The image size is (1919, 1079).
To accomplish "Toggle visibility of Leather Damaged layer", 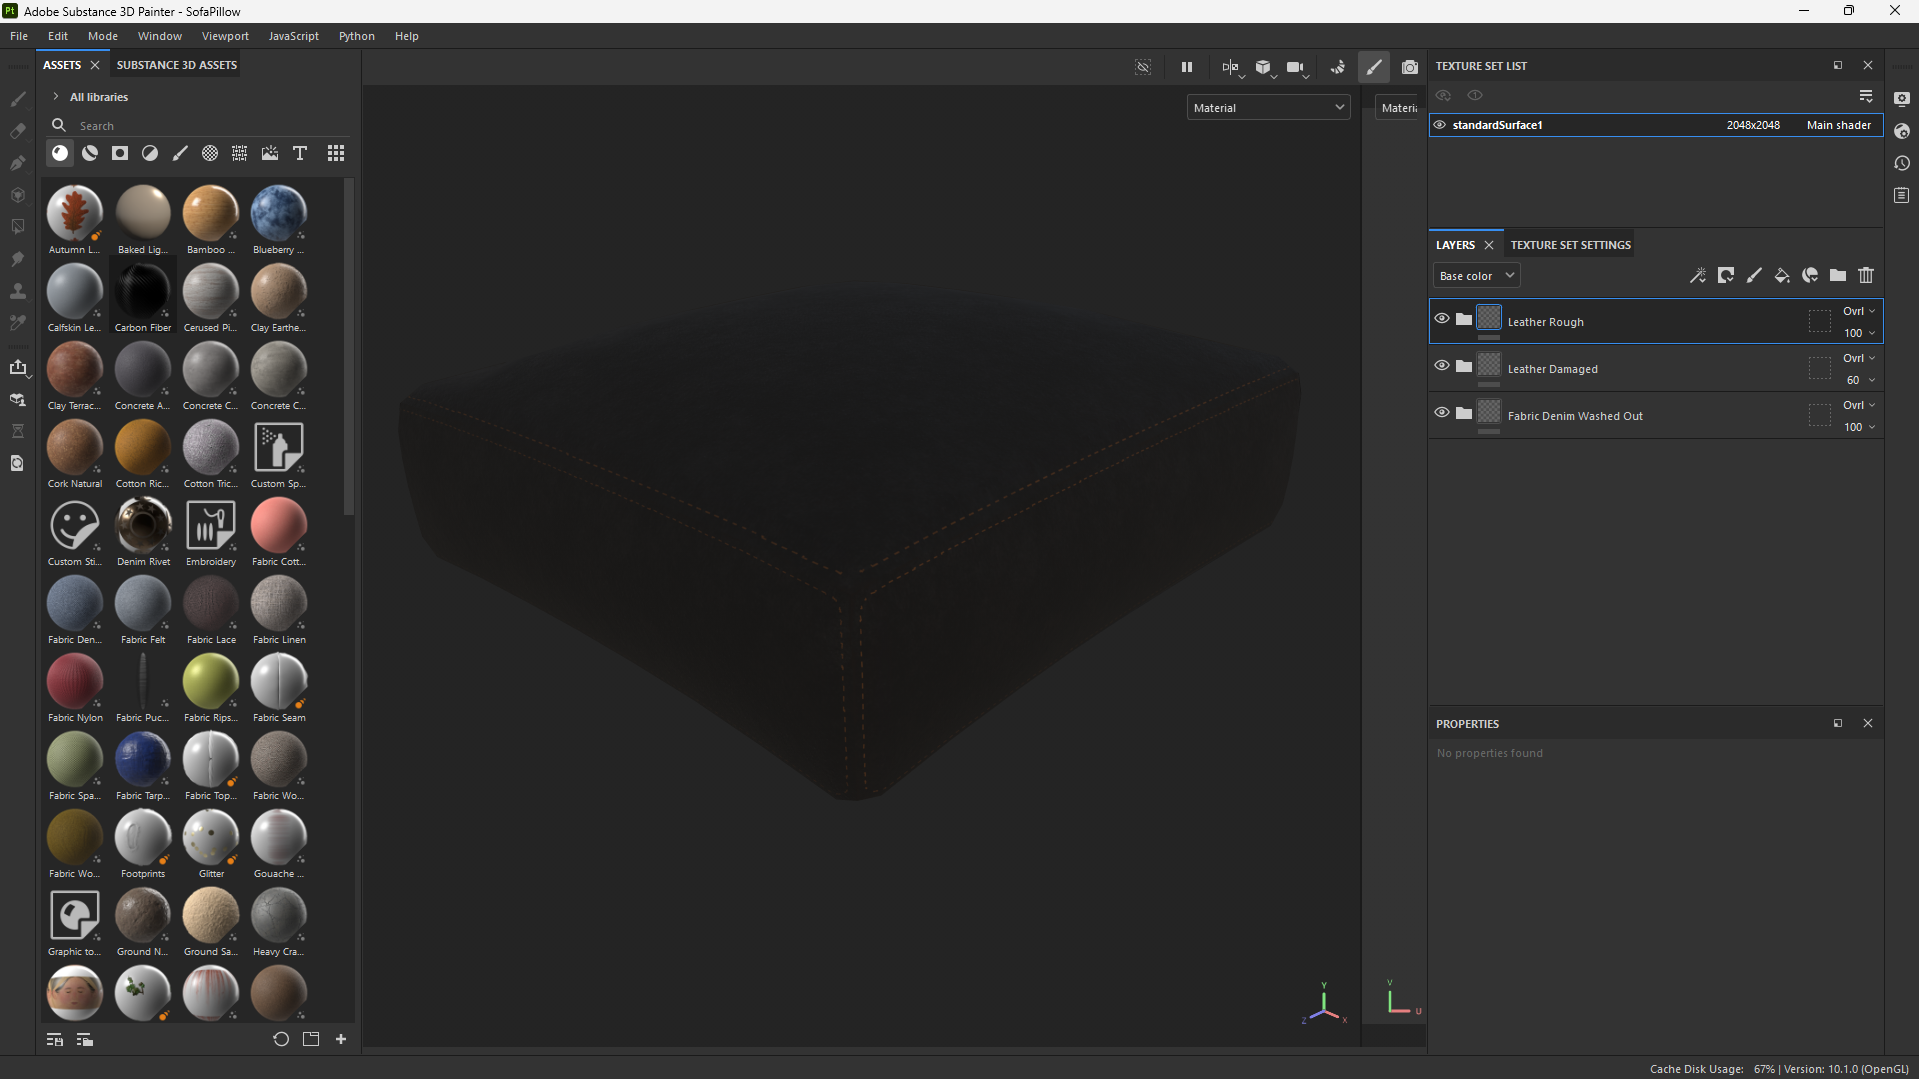I will (x=1442, y=365).
